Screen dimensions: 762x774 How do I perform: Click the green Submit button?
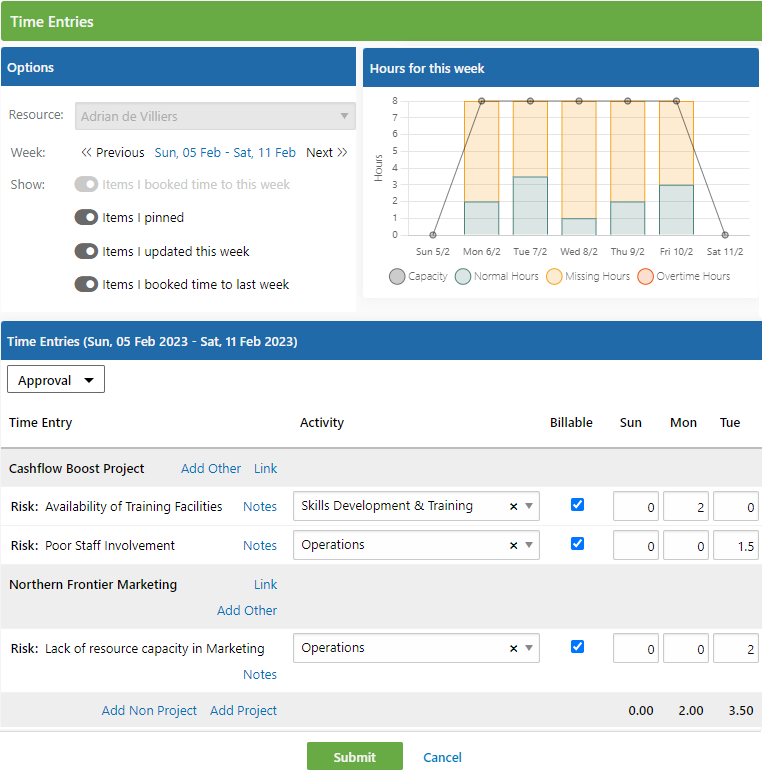point(354,757)
